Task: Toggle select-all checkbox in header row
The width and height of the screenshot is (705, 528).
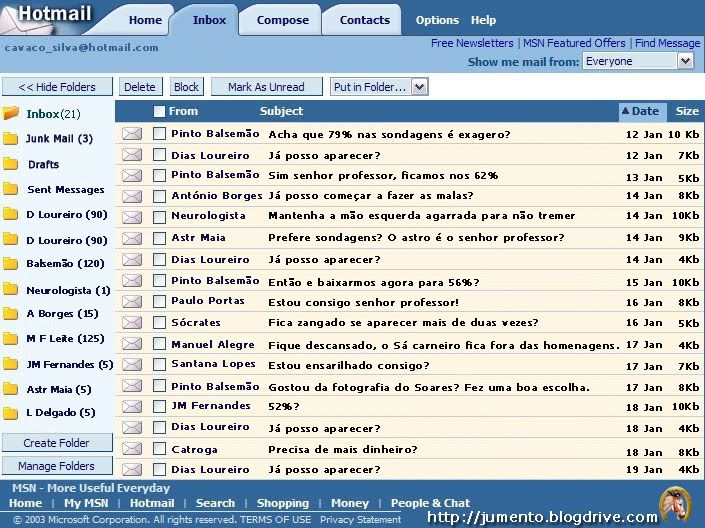Action: coord(159,112)
